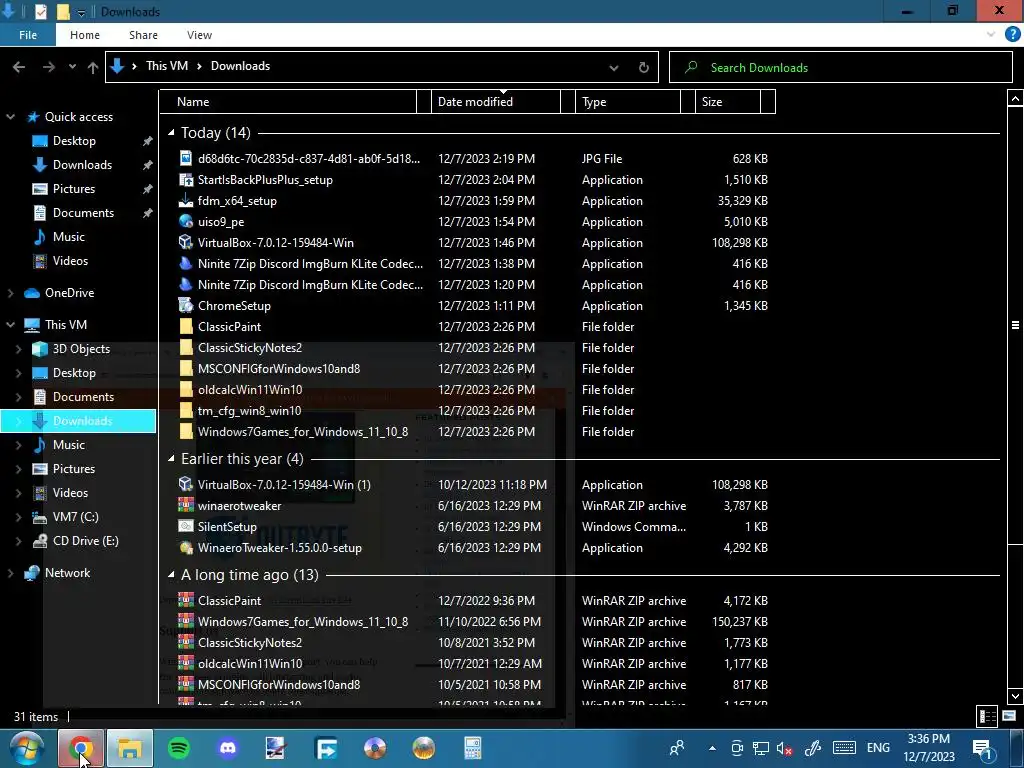
Task: Select Windows7Games_for_Windows_11_10_8 ZIP archive
Action: [x=303, y=622]
